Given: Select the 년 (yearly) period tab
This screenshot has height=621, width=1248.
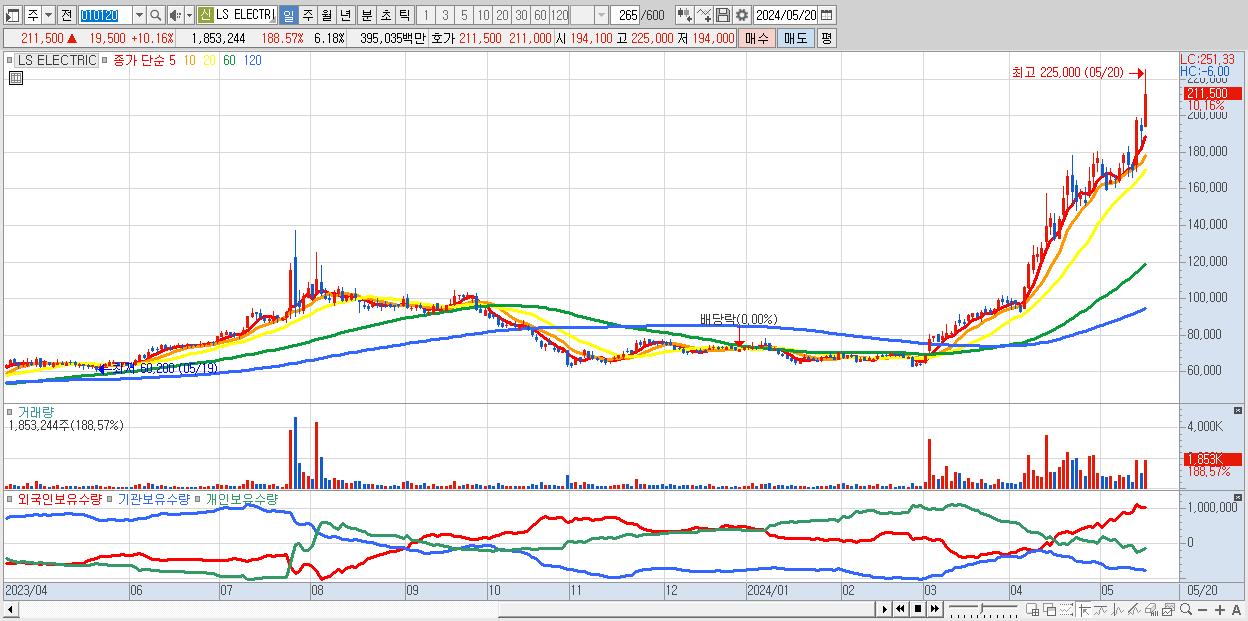Looking at the screenshot, I should pyautogui.click(x=345, y=15).
